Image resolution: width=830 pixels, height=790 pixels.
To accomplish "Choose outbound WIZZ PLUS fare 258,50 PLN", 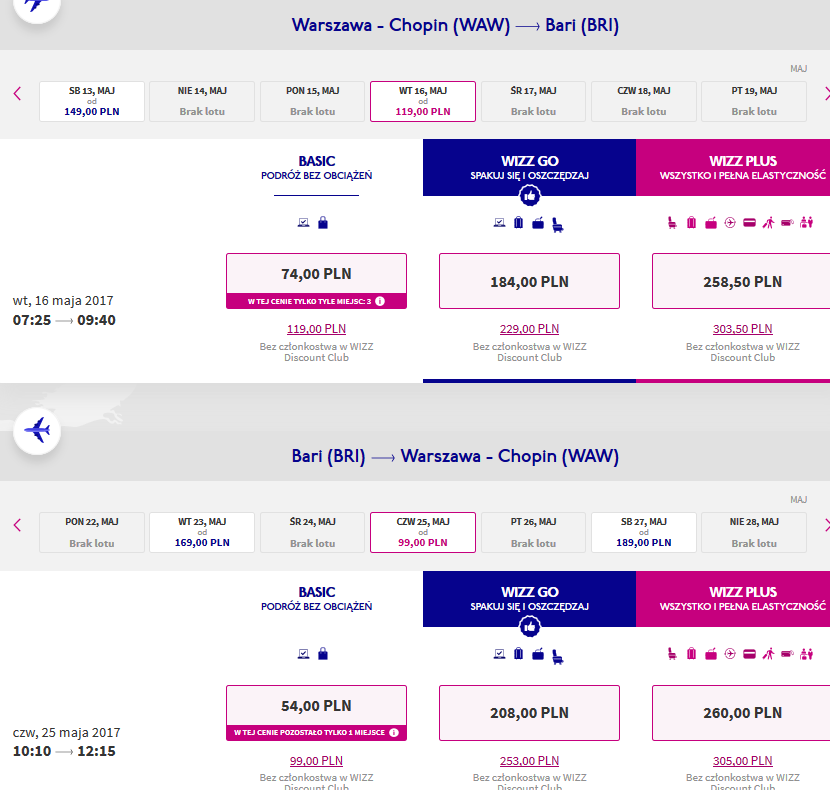I will click(742, 281).
